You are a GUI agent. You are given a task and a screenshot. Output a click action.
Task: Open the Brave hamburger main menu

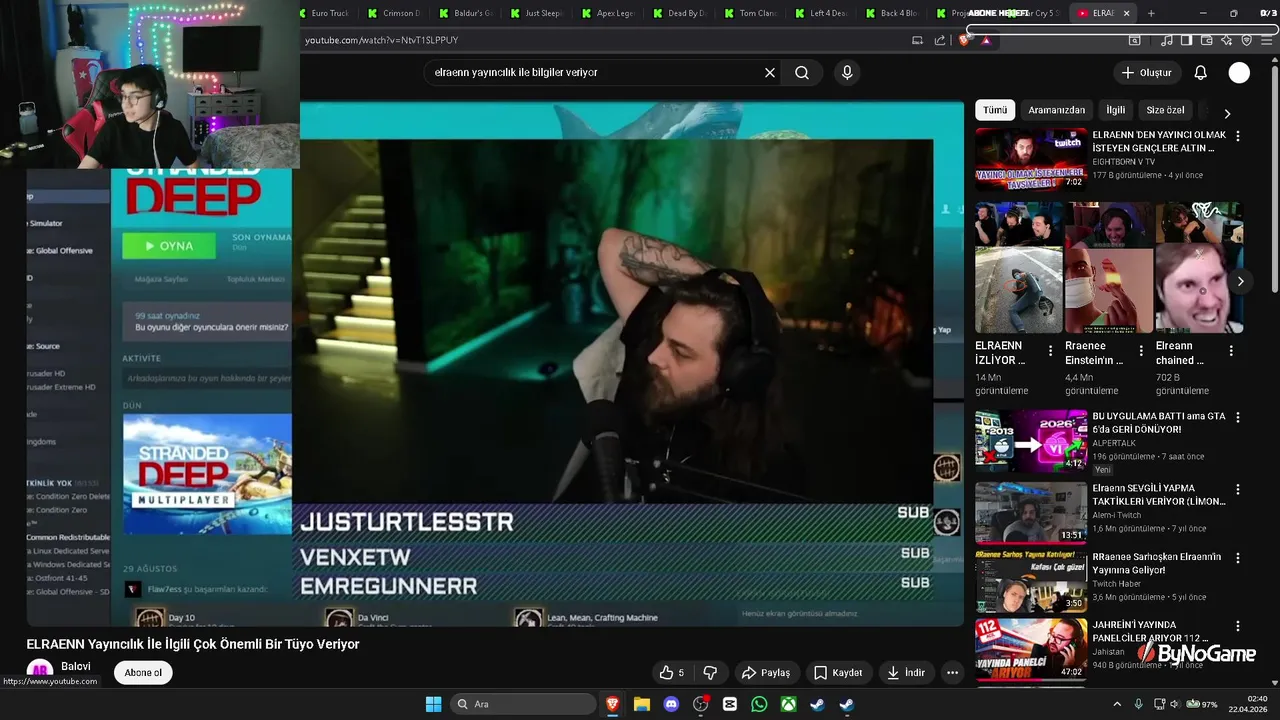[1266, 40]
